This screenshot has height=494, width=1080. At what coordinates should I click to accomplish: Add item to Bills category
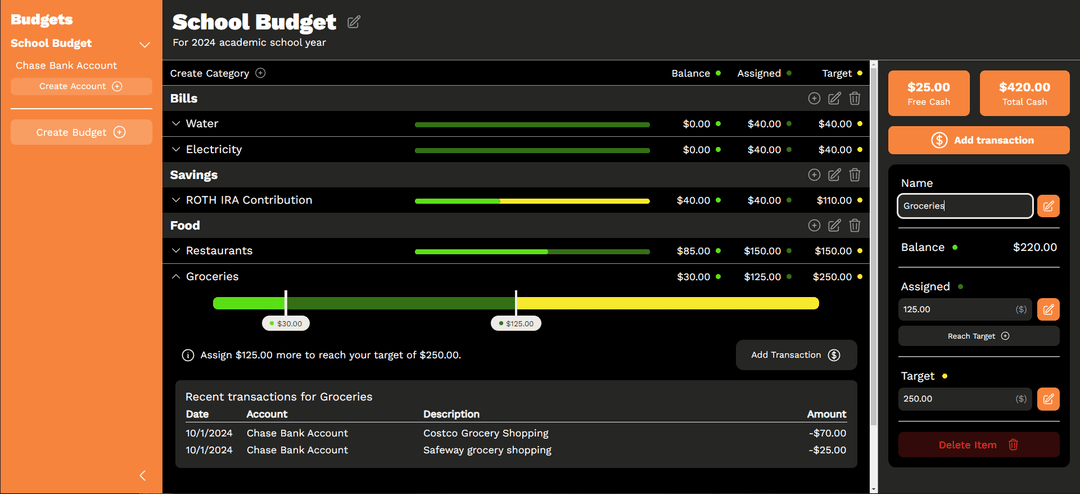coord(814,98)
